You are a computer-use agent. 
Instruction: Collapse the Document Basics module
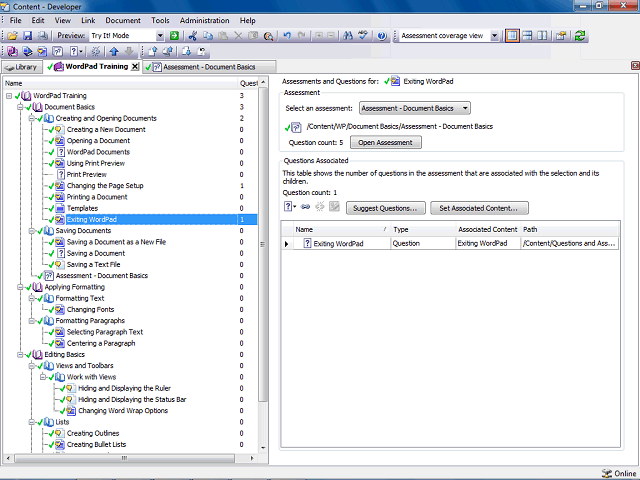(20, 107)
